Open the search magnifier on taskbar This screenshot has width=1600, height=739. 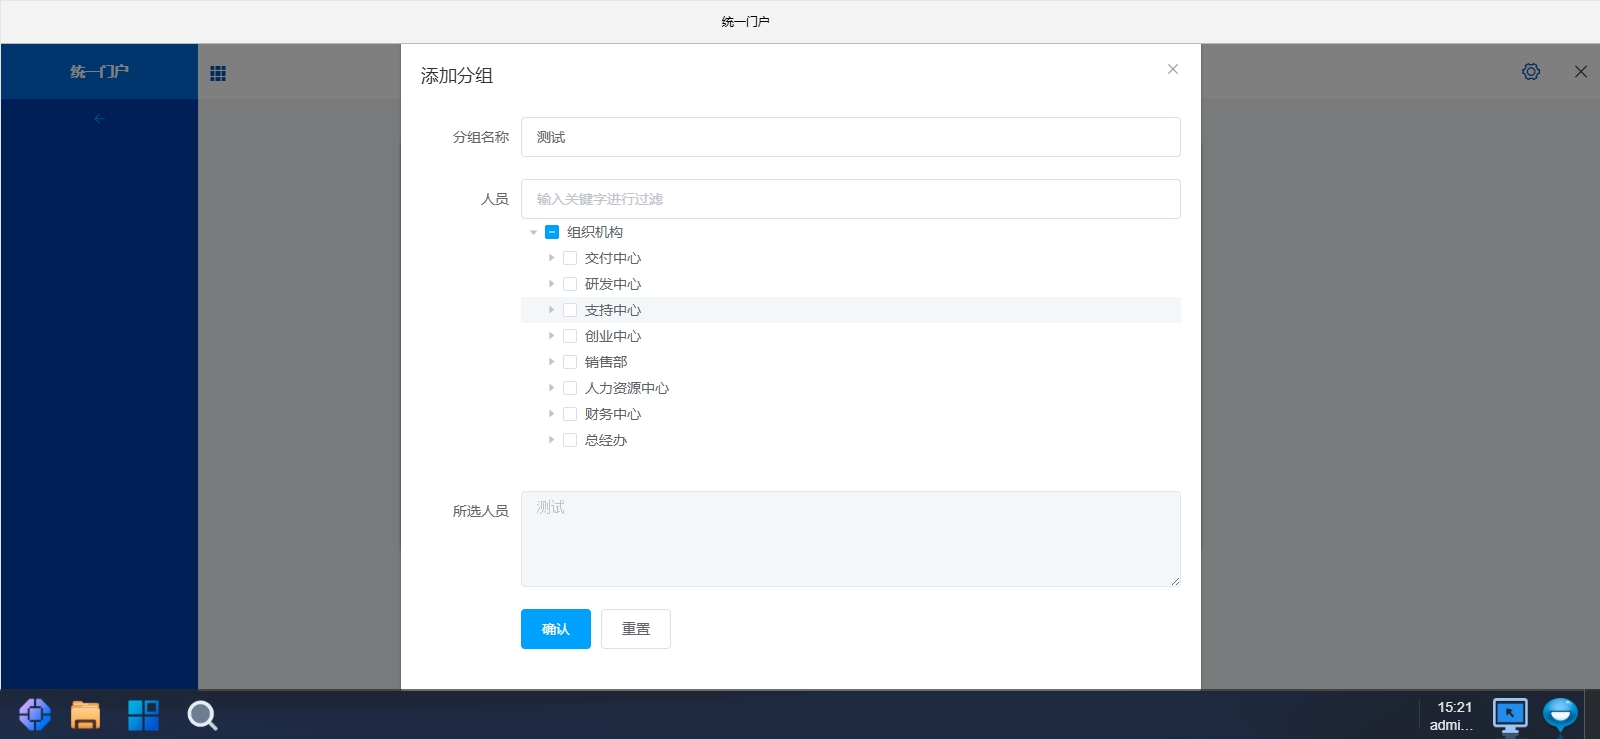[x=202, y=715]
